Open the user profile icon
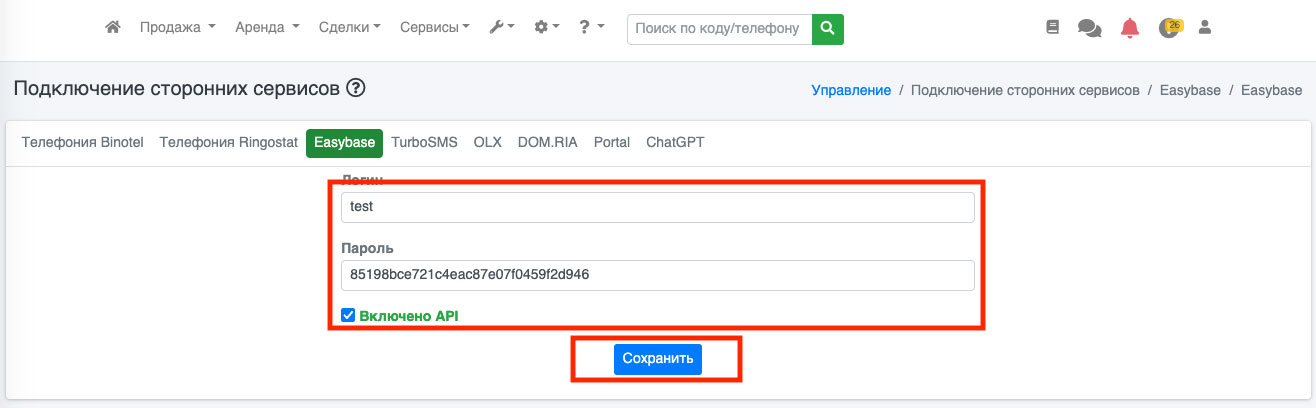Screen dimensions: 1316x408 click(x=1205, y=28)
